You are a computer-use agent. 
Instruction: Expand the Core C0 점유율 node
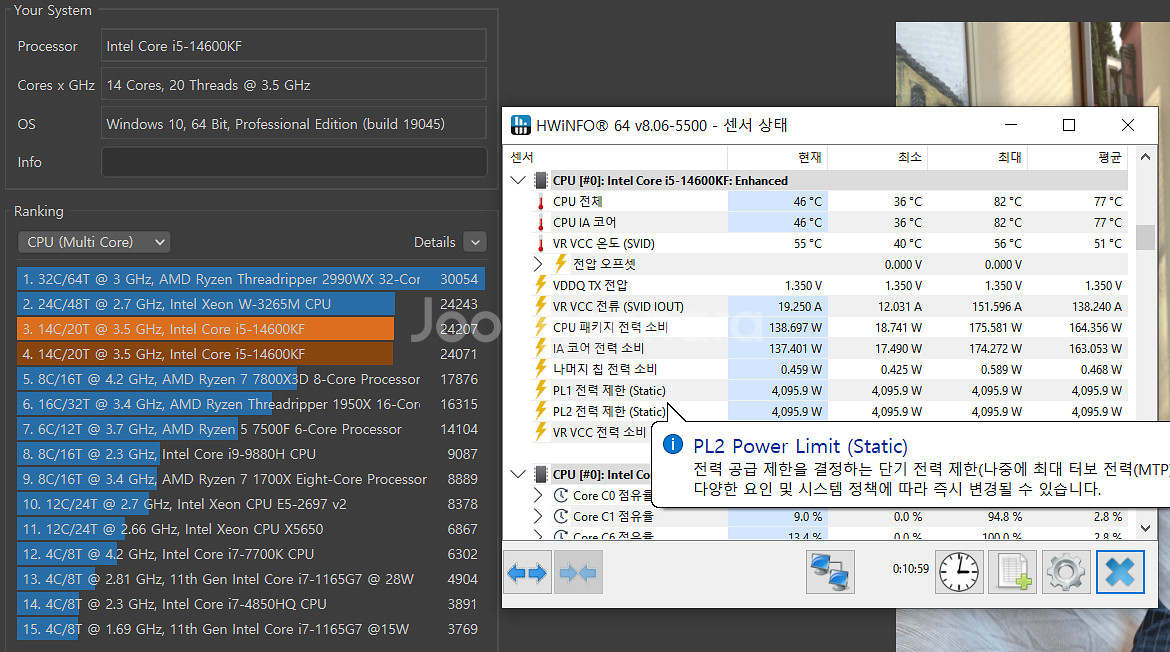tap(538, 495)
